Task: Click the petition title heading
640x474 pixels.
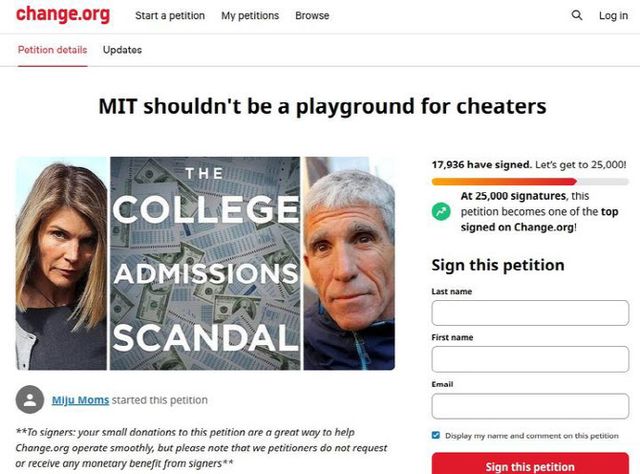Action: [x=322, y=105]
